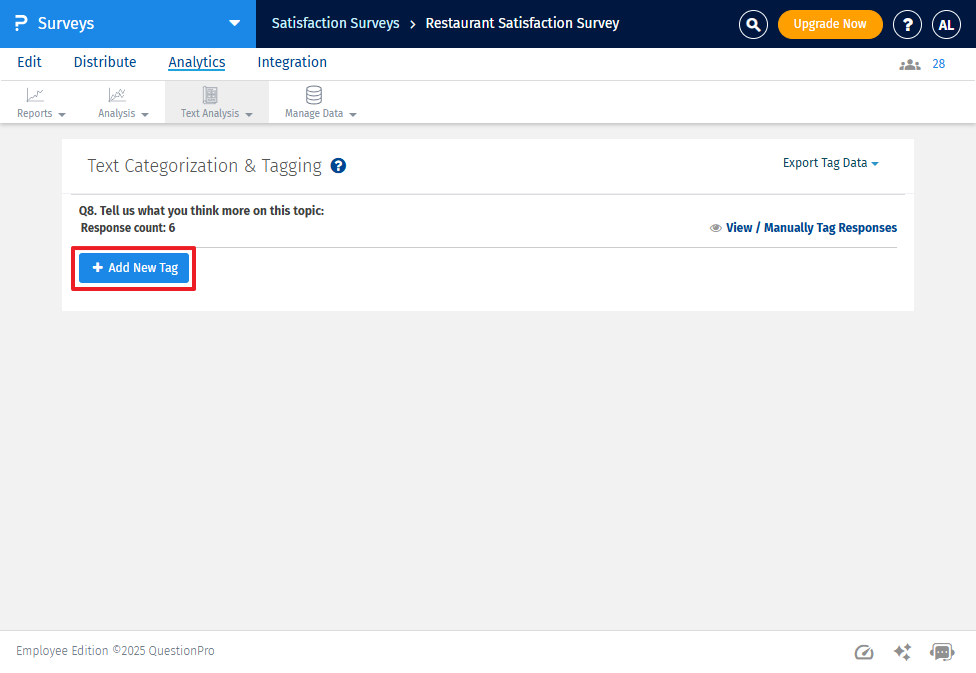The height and width of the screenshot is (673, 976).
Task: Click the eye icon beside View responses
Action: click(716, 228)
